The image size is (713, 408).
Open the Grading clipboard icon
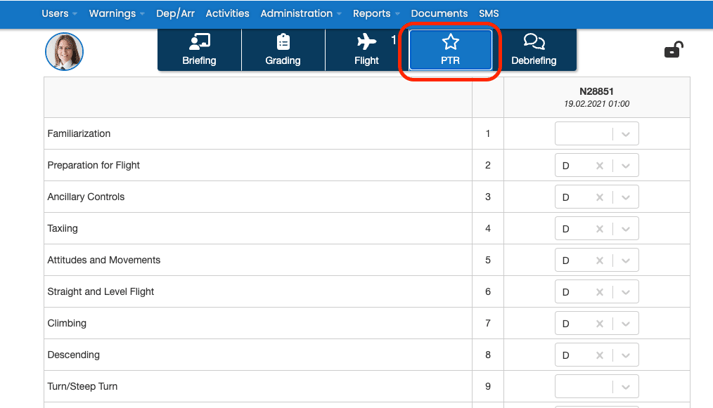point(283,42)
